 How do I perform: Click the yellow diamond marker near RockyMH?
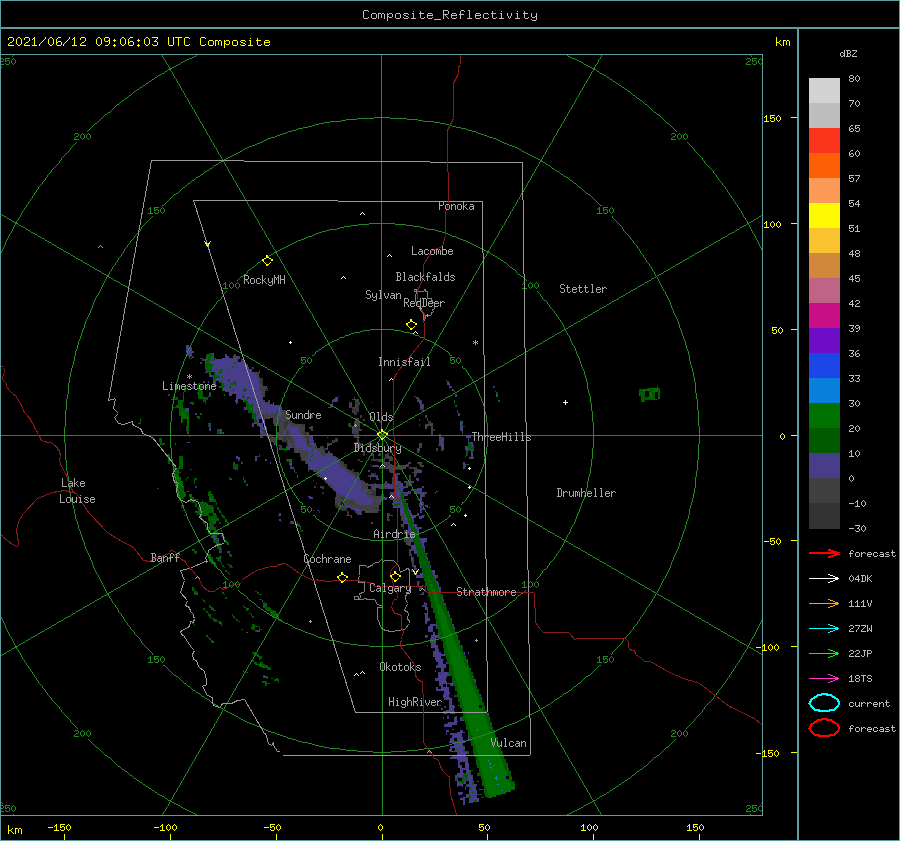(267, 261)
